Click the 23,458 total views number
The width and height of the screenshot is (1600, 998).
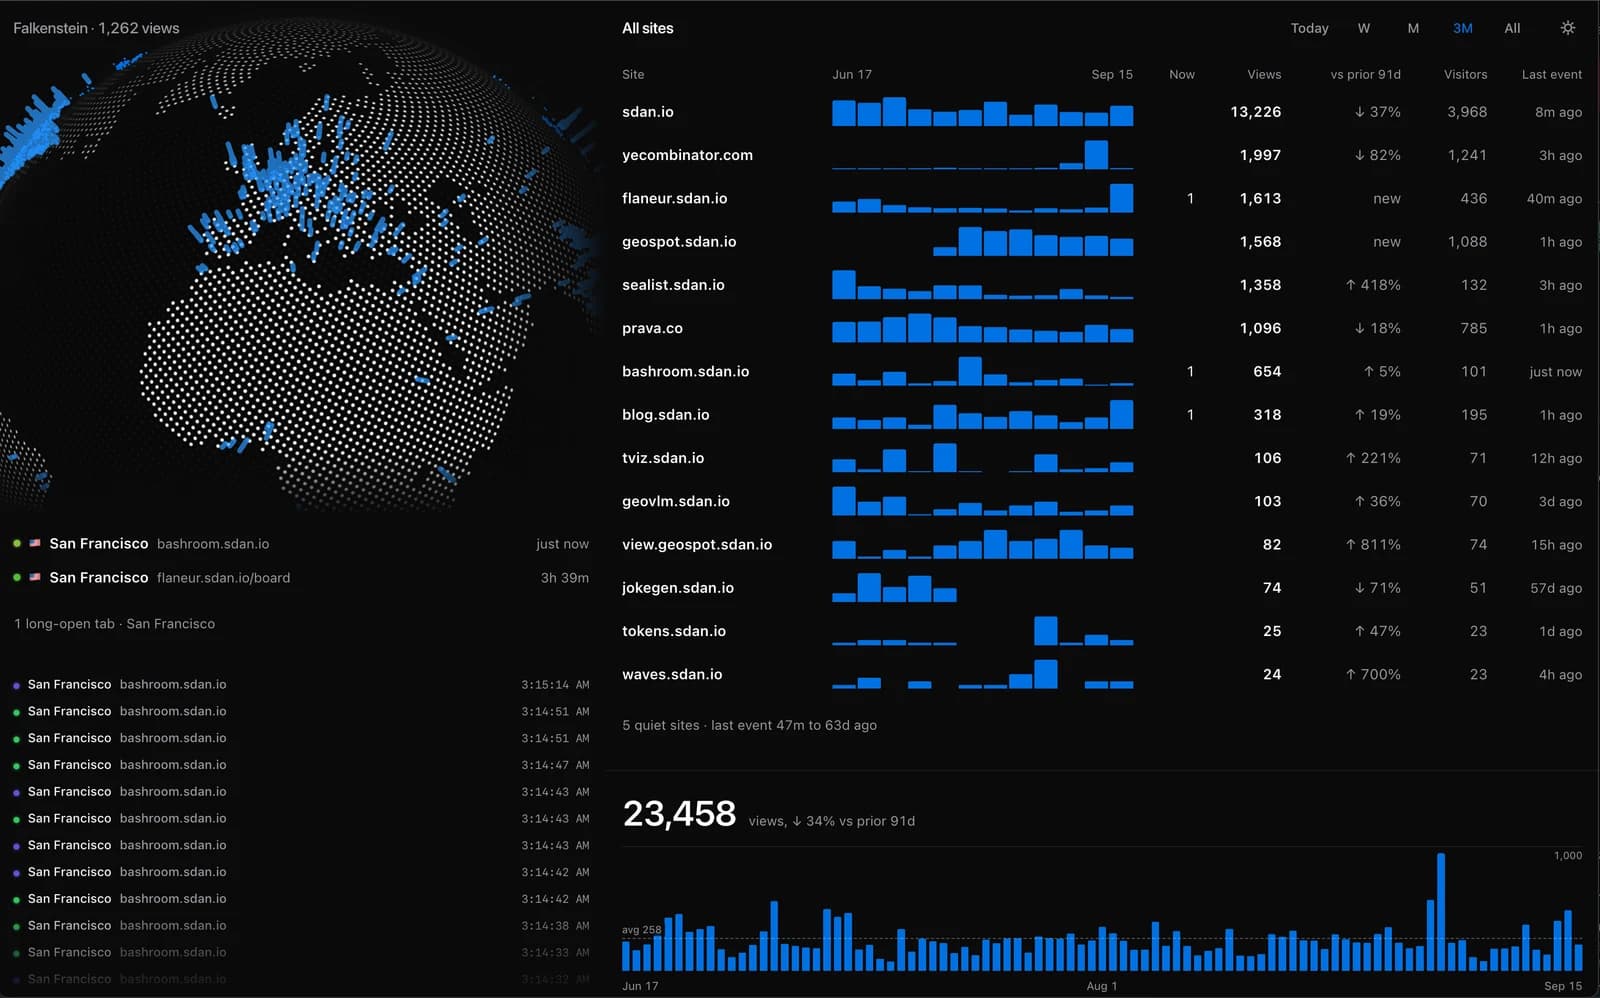tap(679, 814)
